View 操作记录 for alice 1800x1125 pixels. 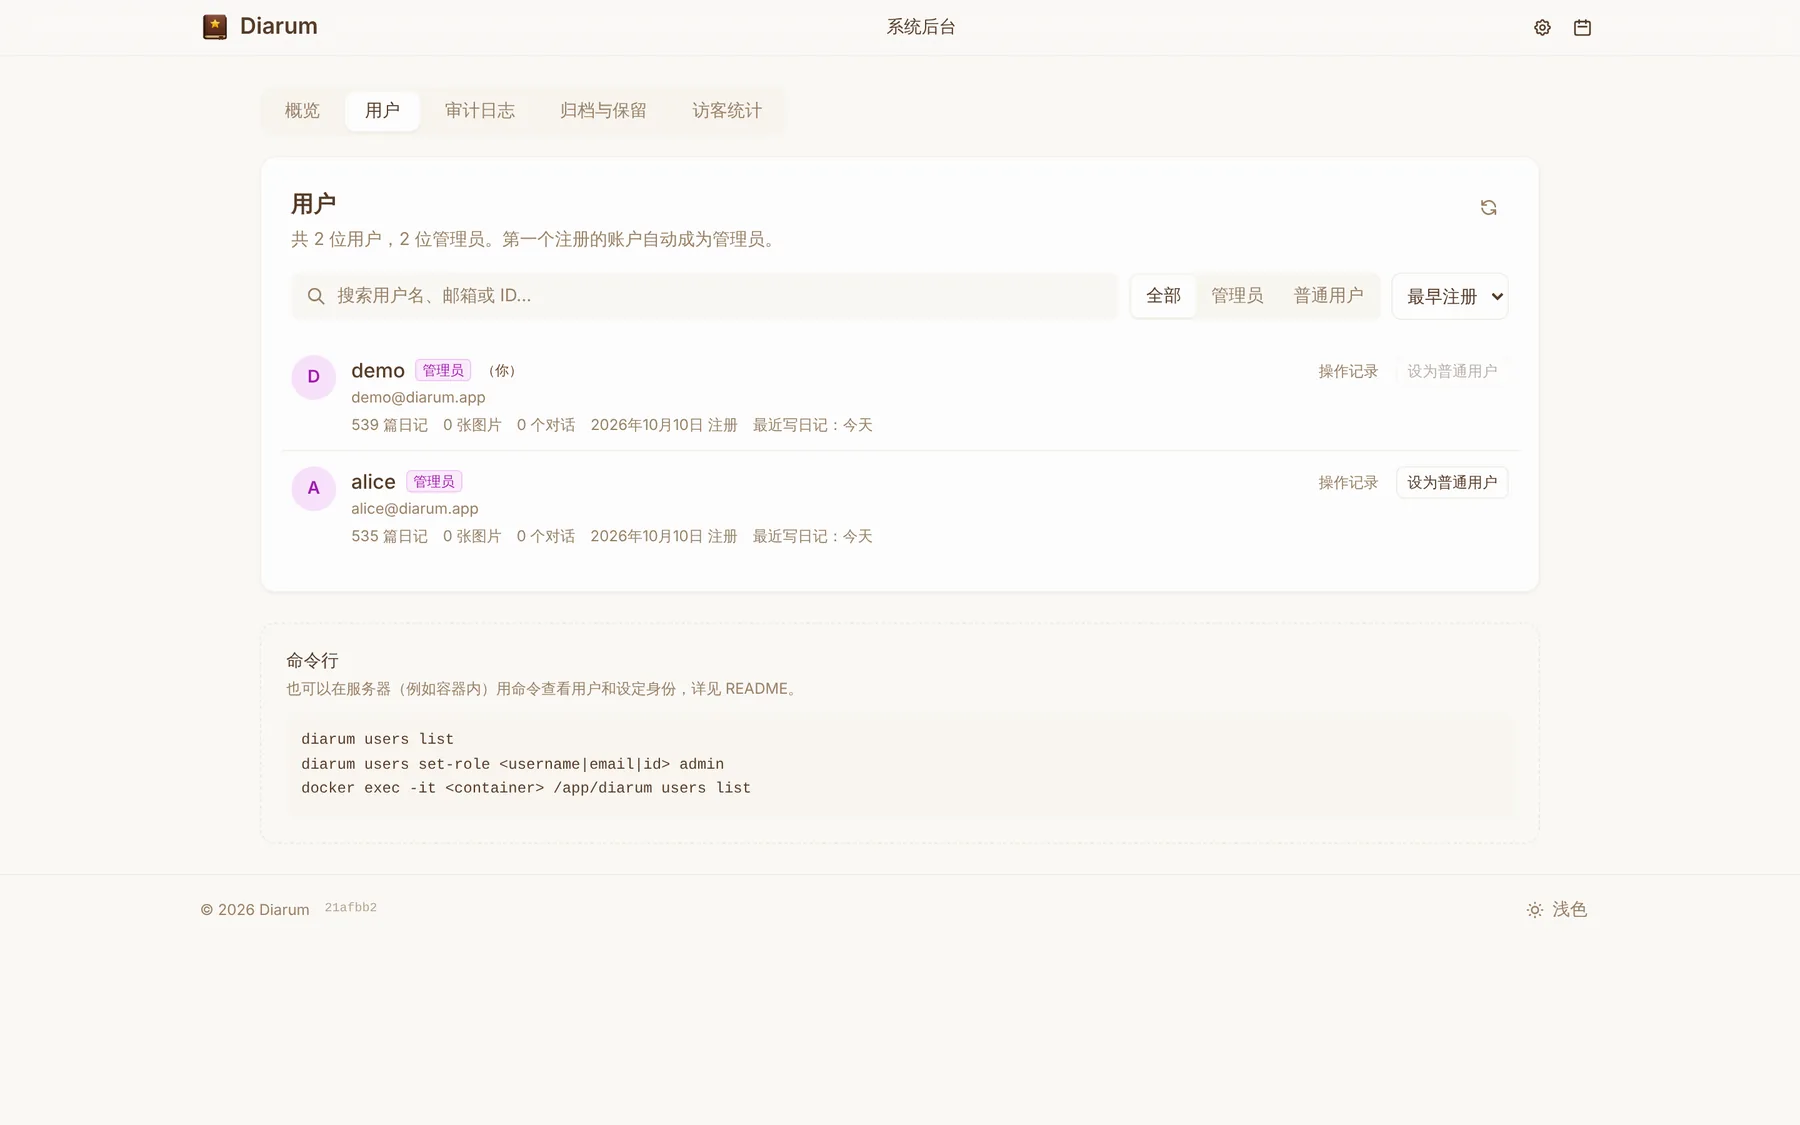point(1348,482)
